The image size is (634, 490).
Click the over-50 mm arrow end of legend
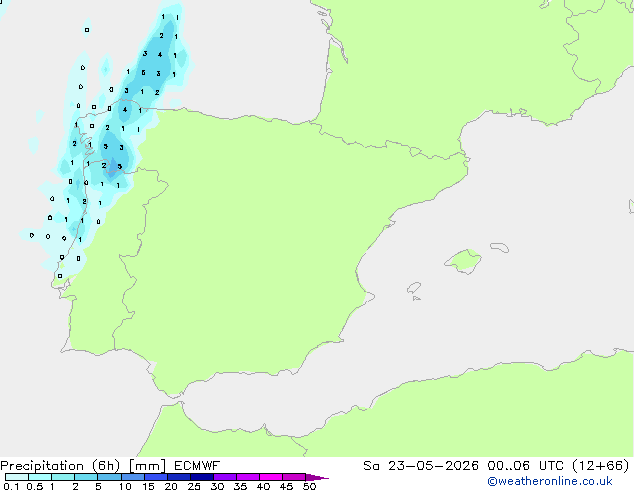pyautogui.click(x=317, y=477)
